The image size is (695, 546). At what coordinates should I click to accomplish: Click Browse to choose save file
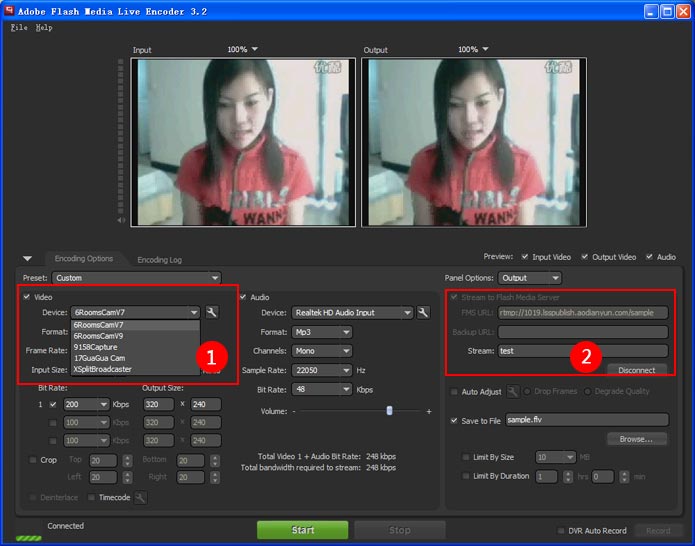(x=636, y=439)
